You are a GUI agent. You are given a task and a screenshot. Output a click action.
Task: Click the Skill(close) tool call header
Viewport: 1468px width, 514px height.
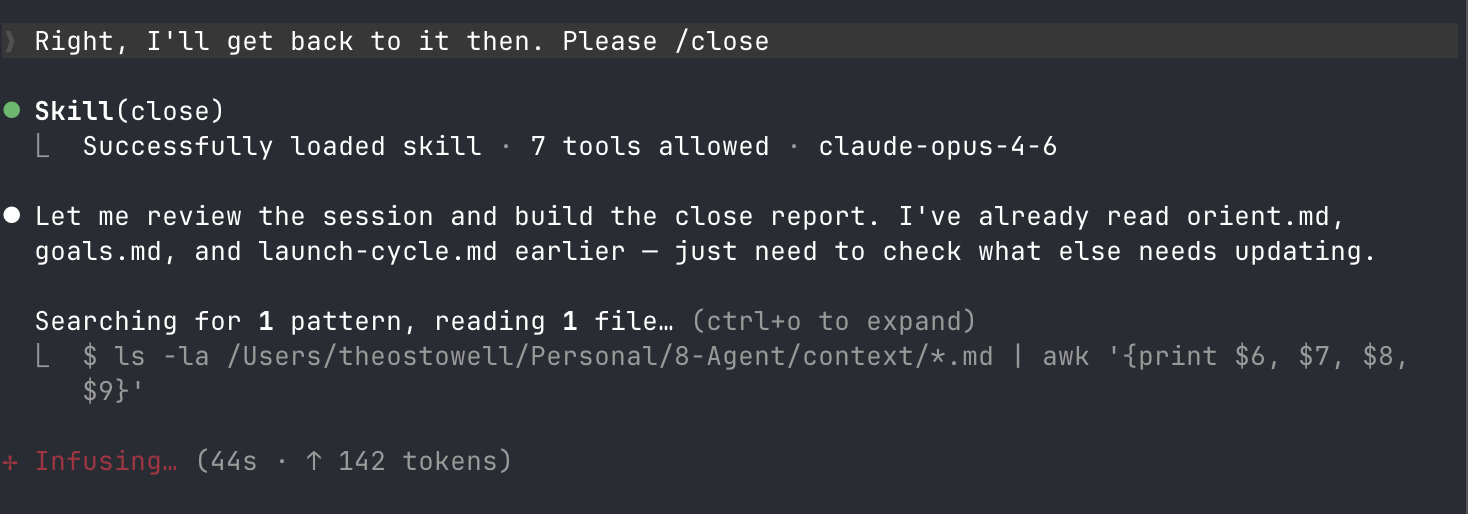(x=129, y=110)
